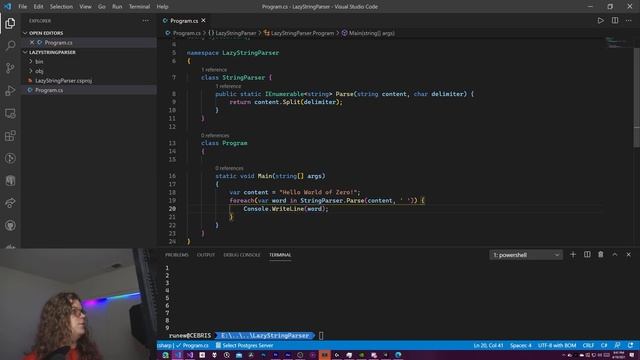
Task: Open the View menu
Action: coord(85,7)
